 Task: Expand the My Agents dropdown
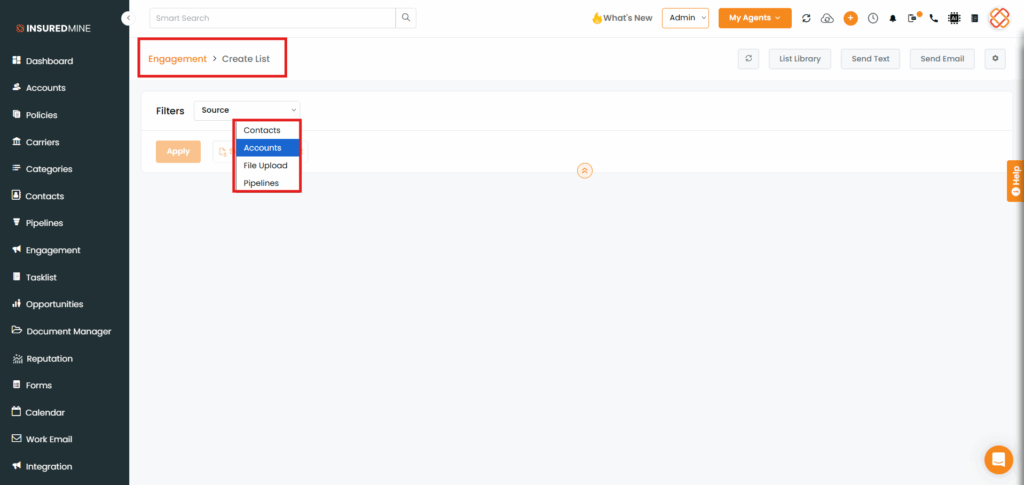click(x=754, y=18)
